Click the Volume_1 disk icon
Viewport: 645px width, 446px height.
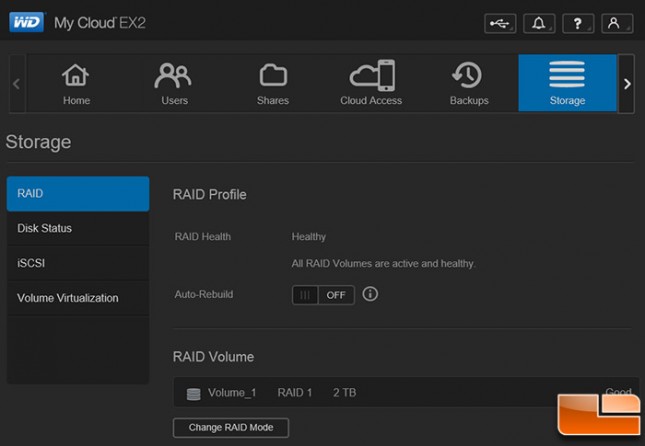tap(193, 394)
